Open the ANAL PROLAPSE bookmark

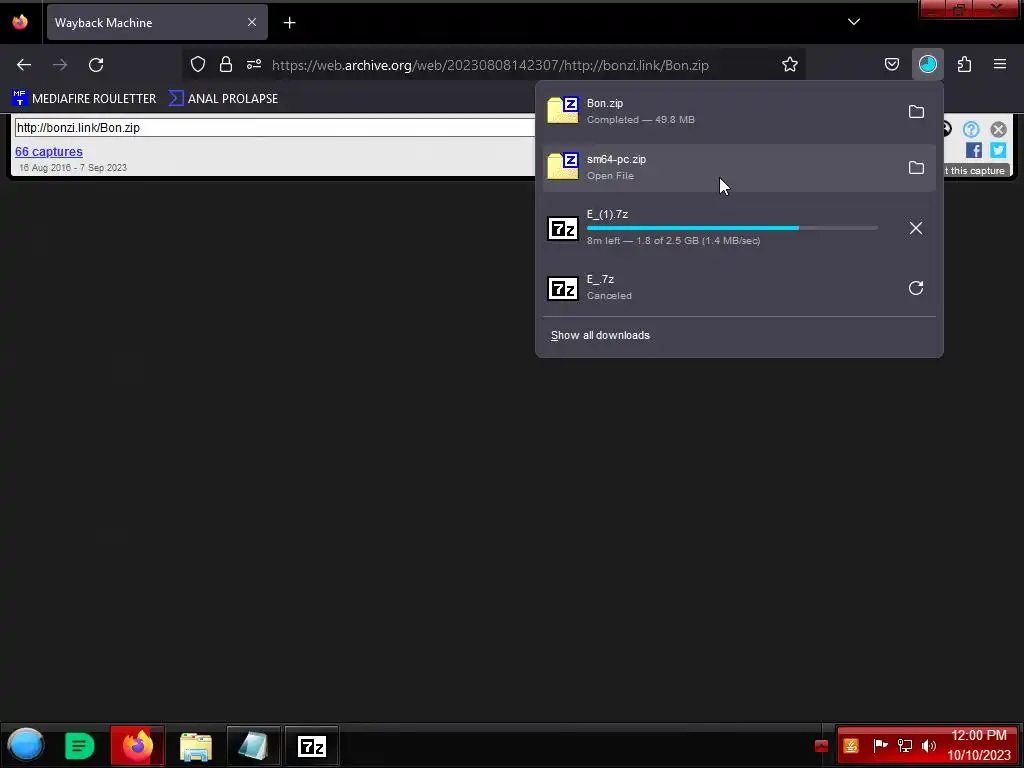click(223, 99)
